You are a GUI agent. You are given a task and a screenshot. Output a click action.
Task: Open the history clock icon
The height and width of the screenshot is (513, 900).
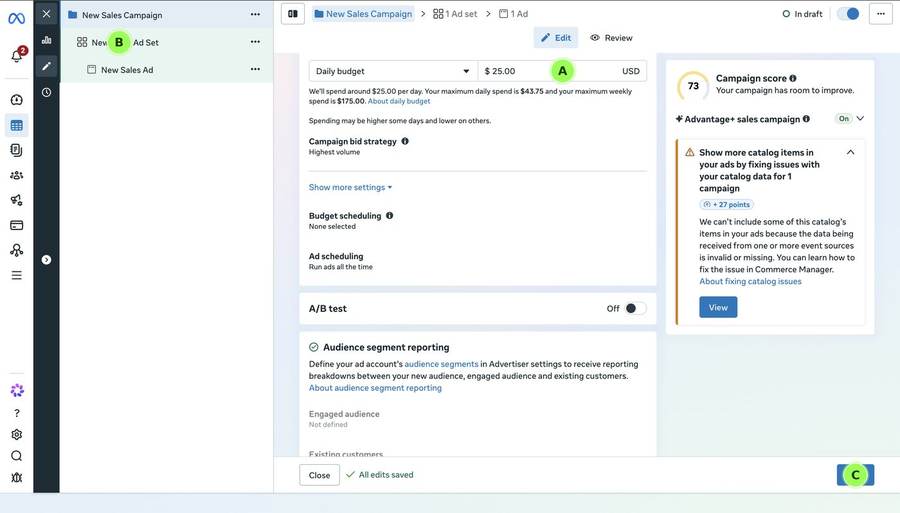(x=46, y=92)
